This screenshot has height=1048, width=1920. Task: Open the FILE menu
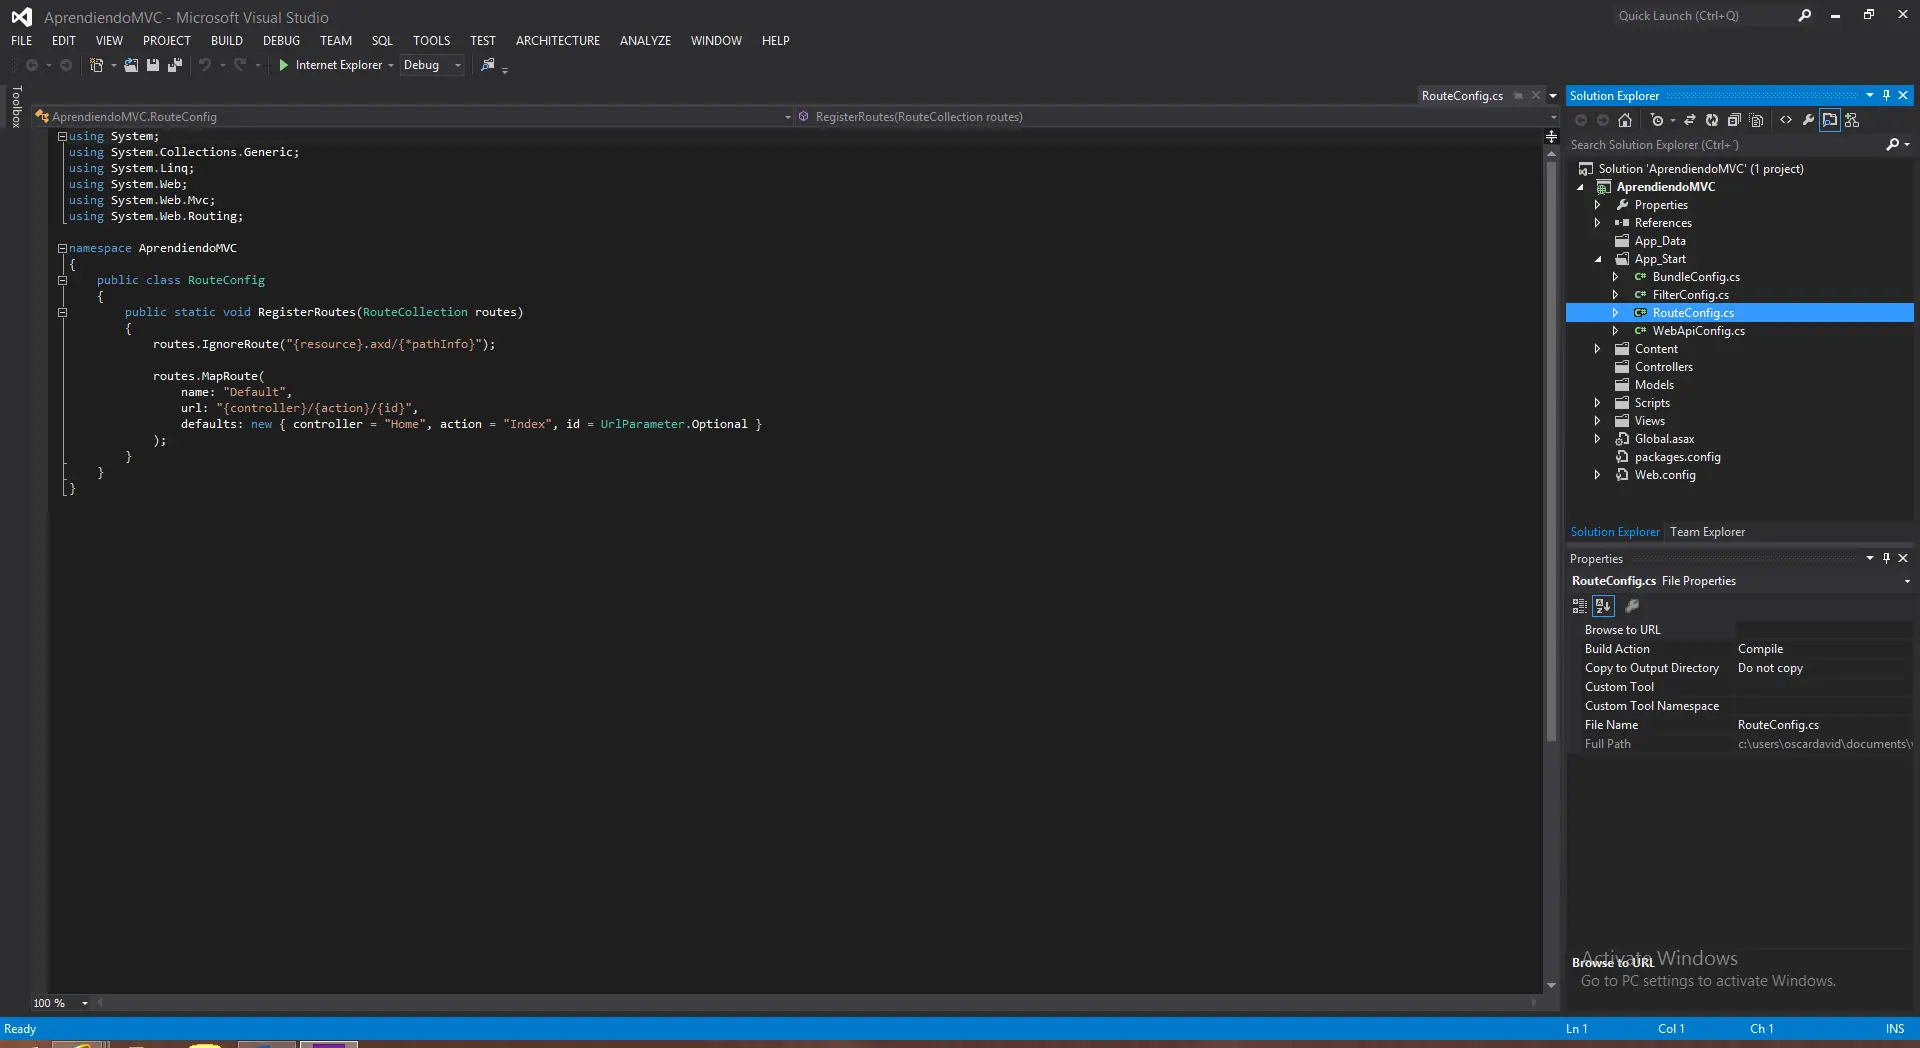(22, 41)
